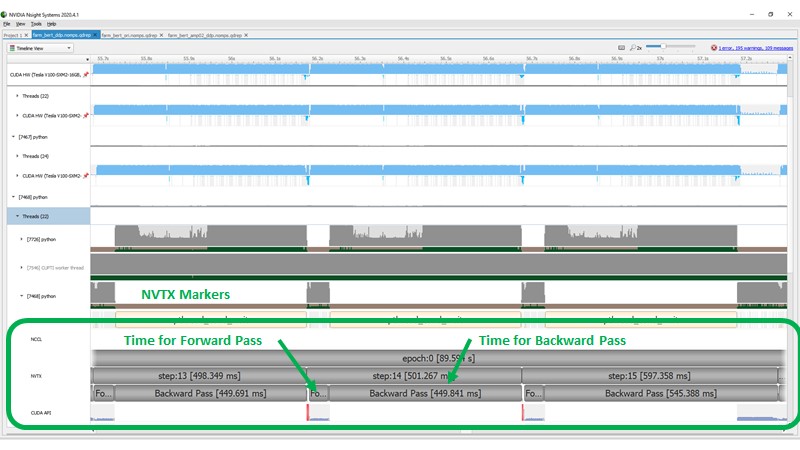Click the 56s mark on time ruler
This screenshot has height=450, width=800.
(232, 59)
